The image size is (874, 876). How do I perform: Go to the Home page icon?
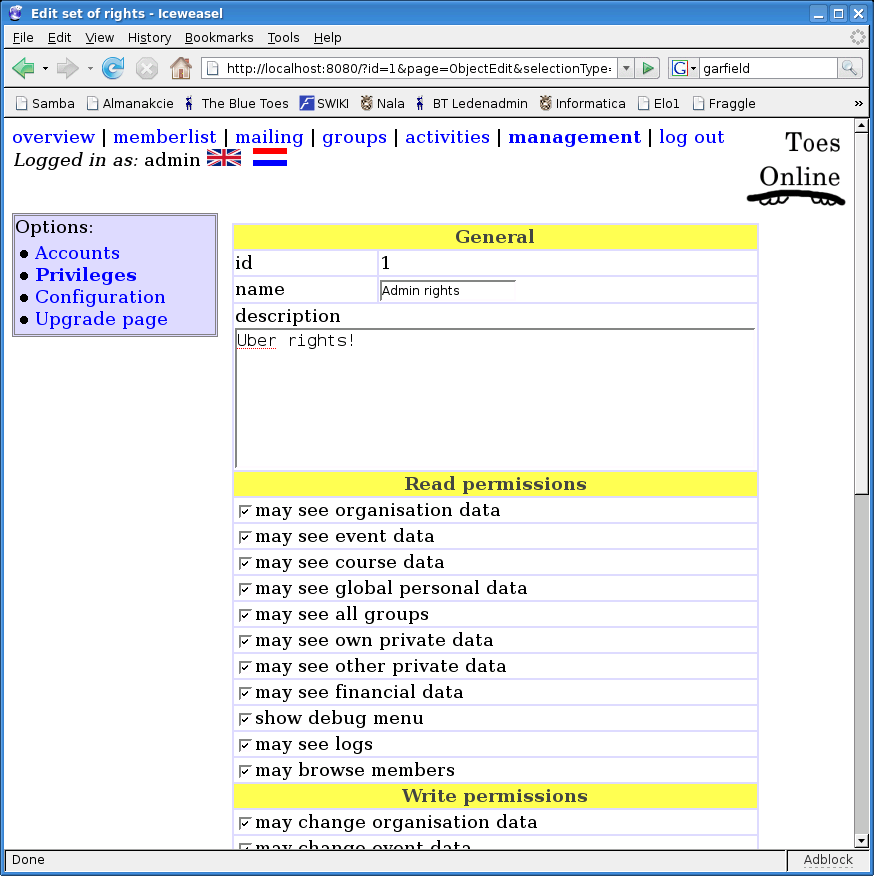pos(180,68)
